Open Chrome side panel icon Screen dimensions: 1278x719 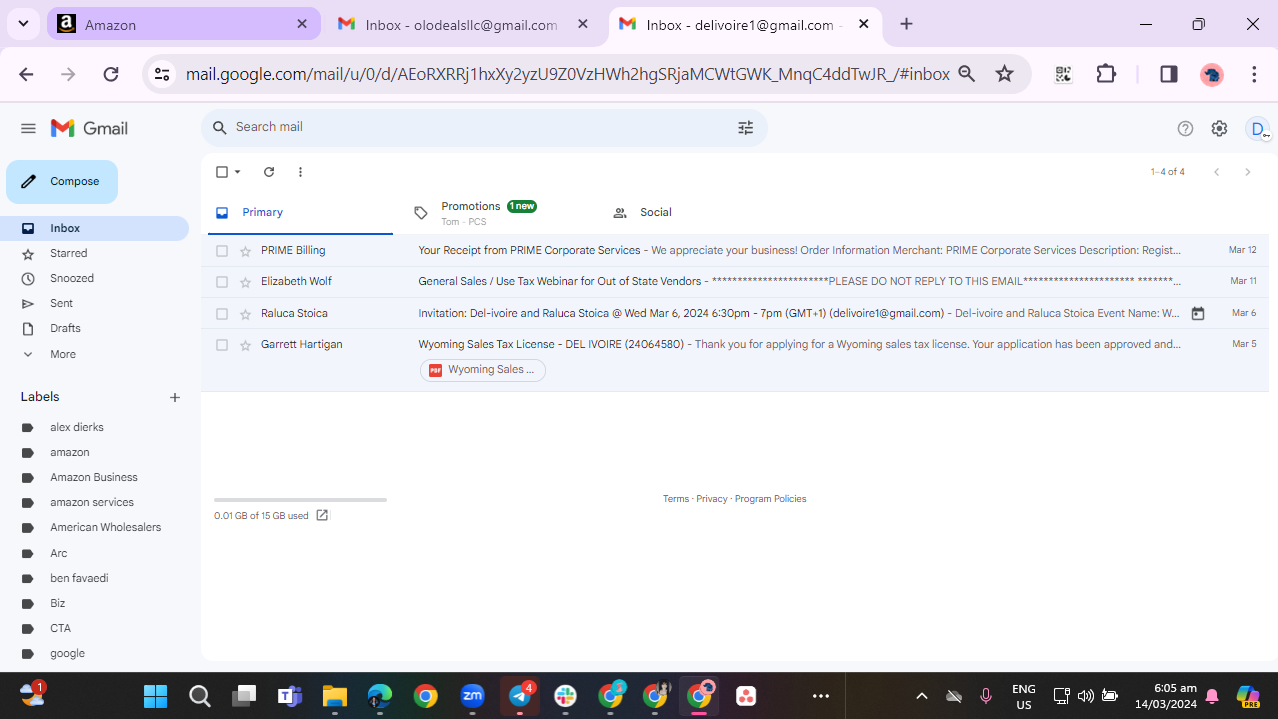pyautogui.click(x=1168, y=74)
